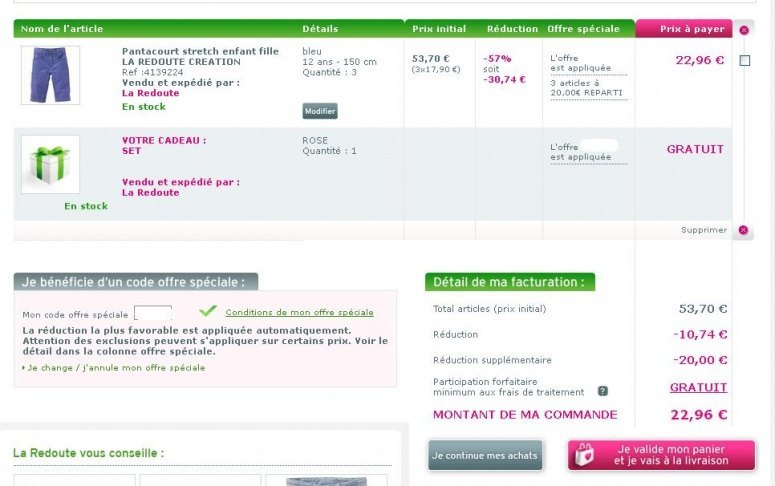775x486 pixels.
Task: Click the help question mark icon
Action: tap(603, 391)
